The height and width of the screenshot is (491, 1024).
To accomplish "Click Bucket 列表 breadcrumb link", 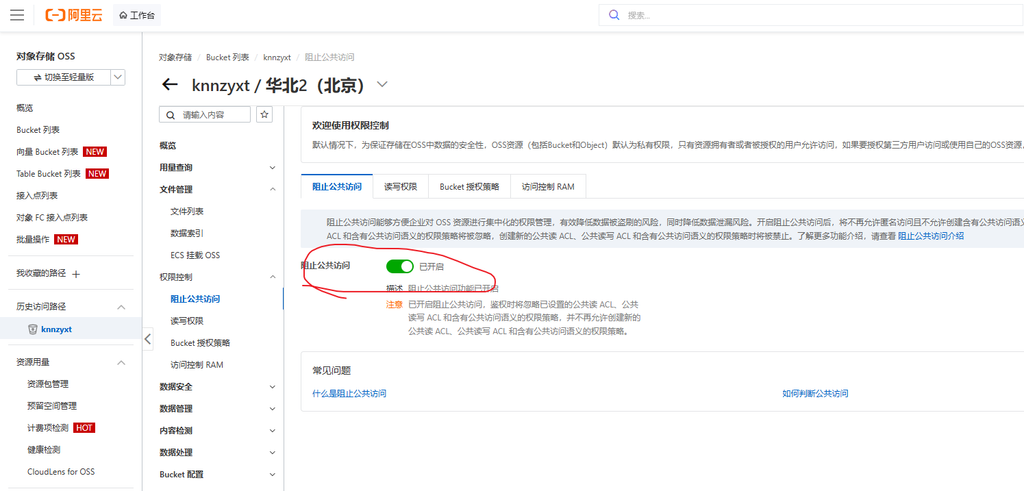I will (x=227, y=57).
